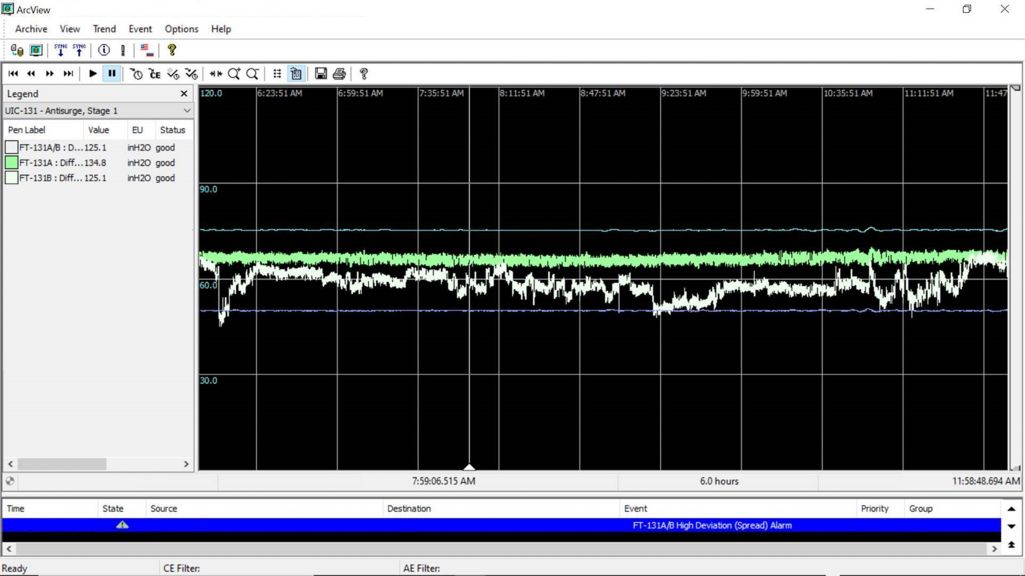Jump to end of trend data
This screenshot has height=576, width=1025.
(x=68, y=74)
